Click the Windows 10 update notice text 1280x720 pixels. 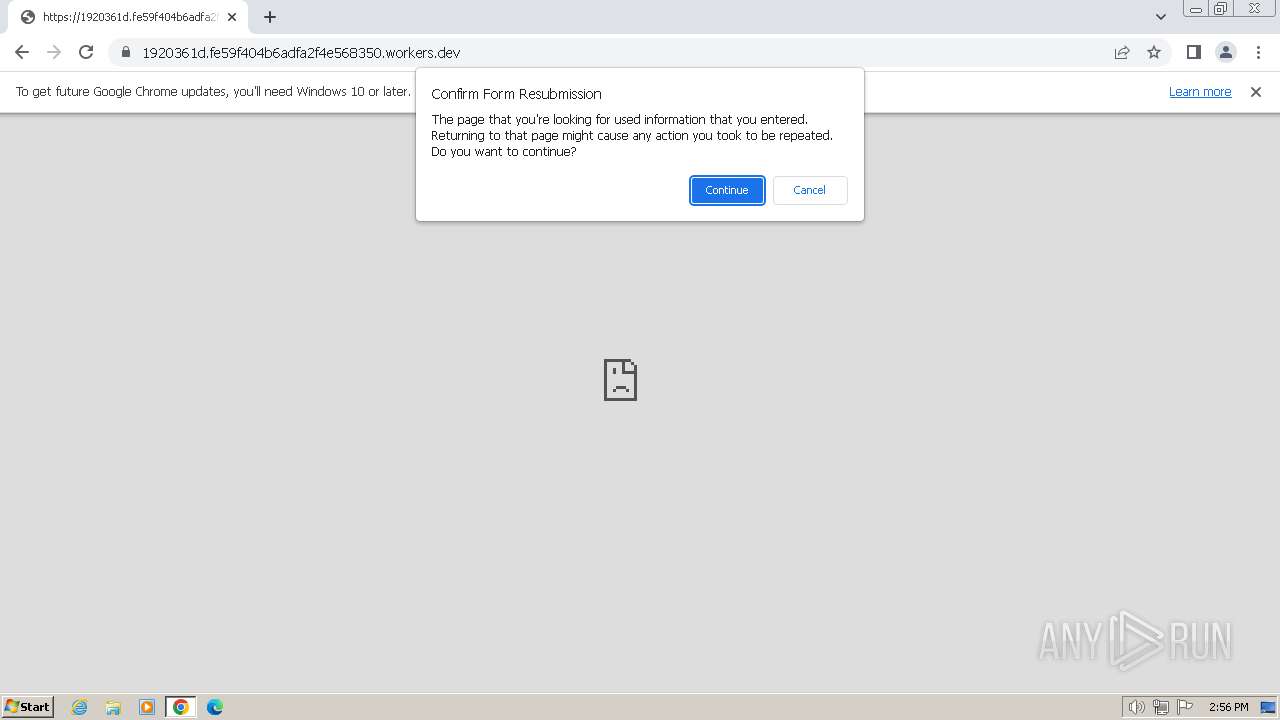(x=213, y=91)
